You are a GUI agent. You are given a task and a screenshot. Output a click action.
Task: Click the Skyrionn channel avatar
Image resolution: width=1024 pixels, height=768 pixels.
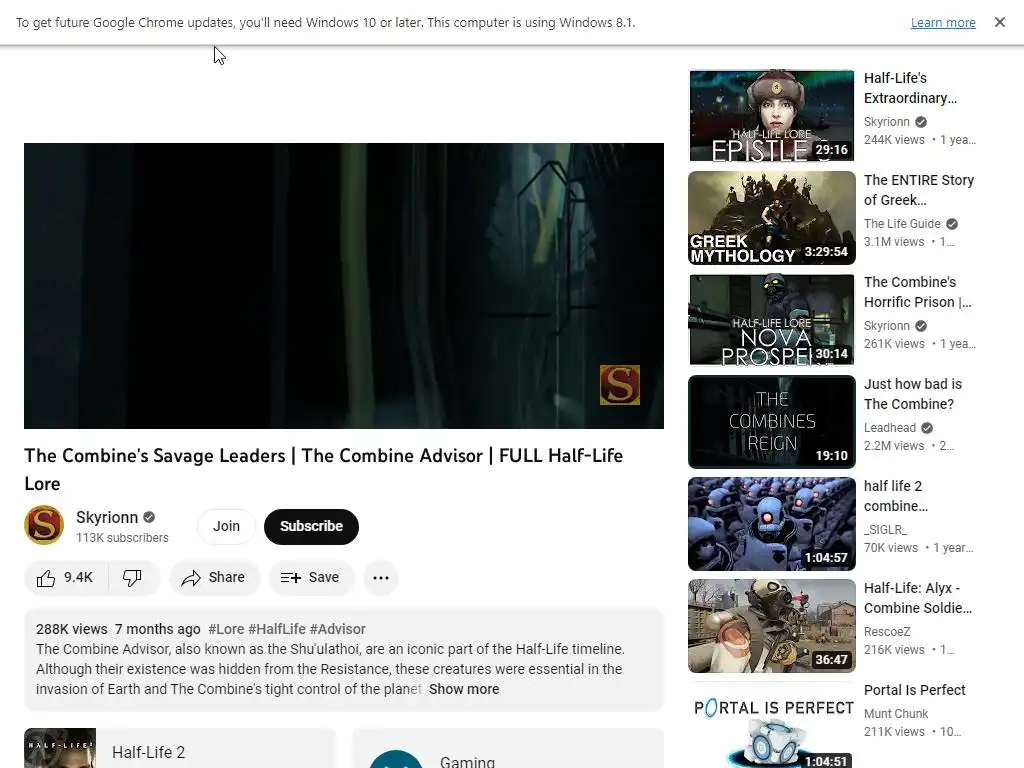point(44,525)
